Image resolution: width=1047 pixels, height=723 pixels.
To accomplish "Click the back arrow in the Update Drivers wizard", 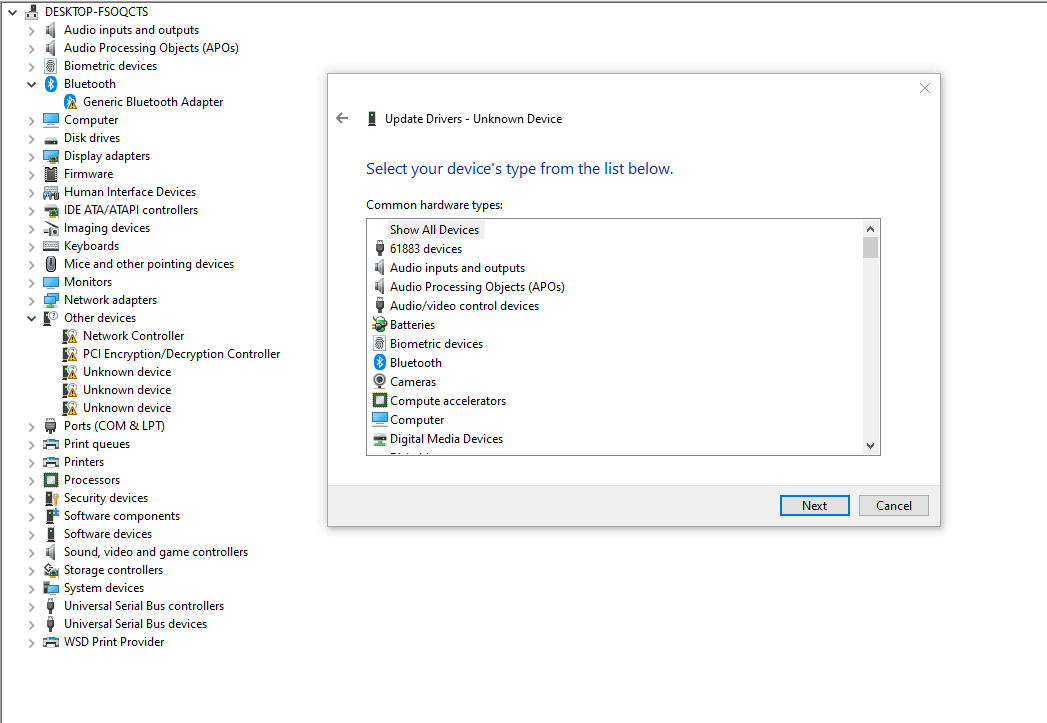I will pos(342,117).
